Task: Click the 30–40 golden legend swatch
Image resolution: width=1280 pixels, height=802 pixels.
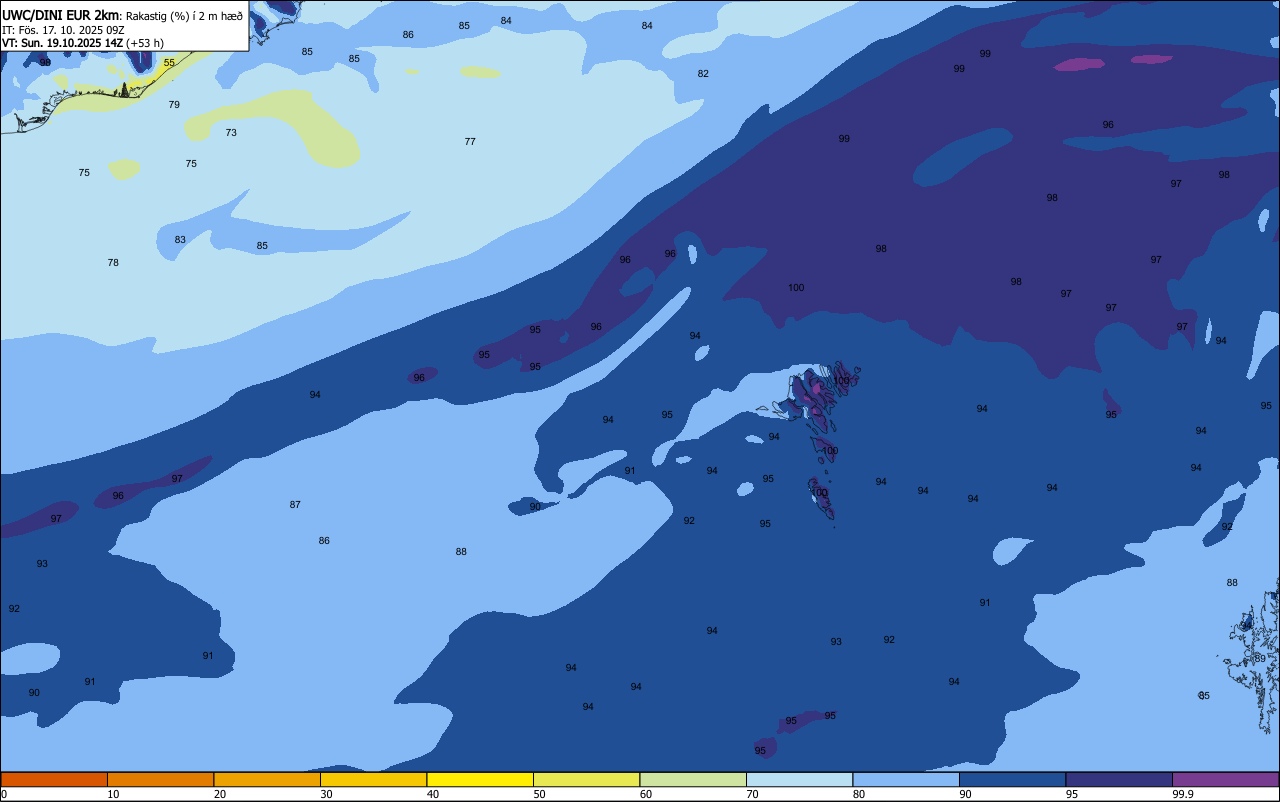Action: (373, 780)
